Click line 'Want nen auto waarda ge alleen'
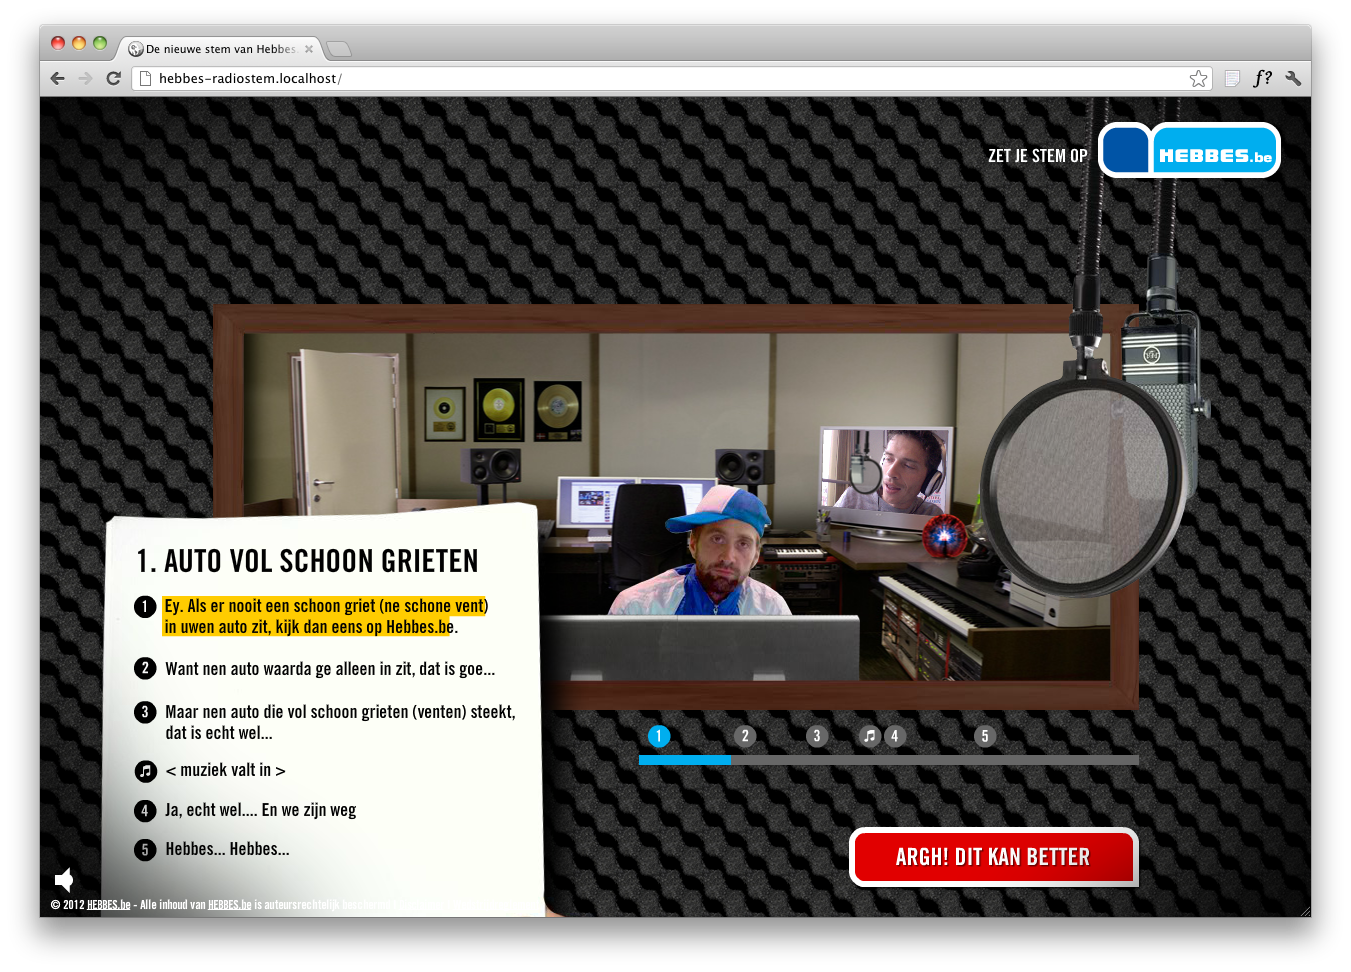This screenshot has height=972, width=1351. (x=330, y=669)
